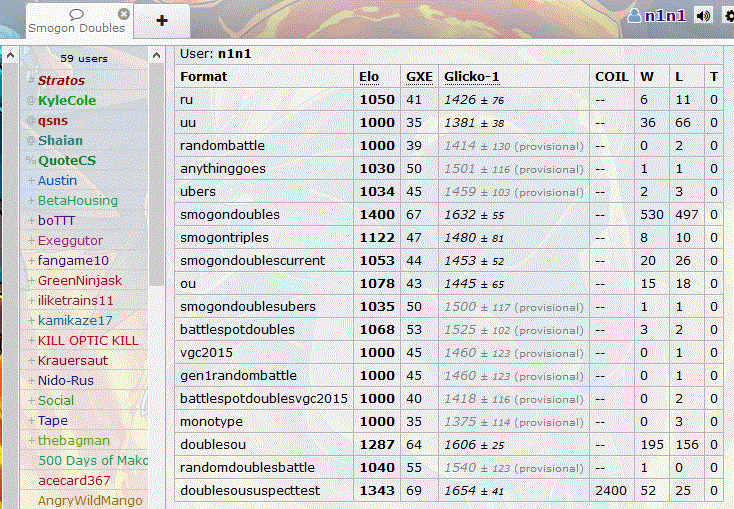Viewport: 734px width, 509px height.
Task: Select user KILL OPTIC KILL
Action: pyautogui.click(x=88, y=340)
